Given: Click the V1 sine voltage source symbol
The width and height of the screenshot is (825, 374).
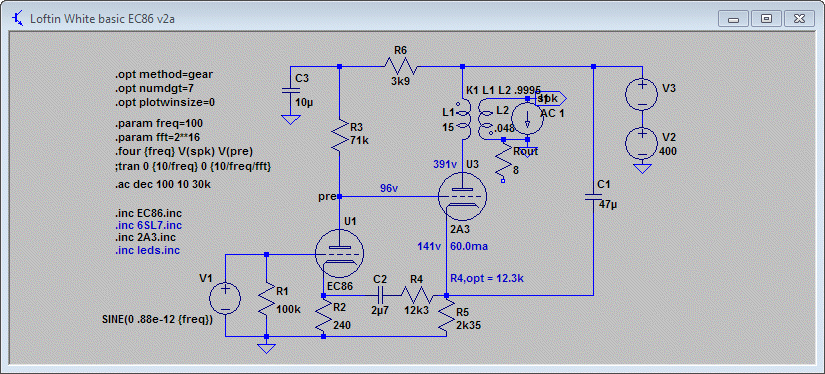Looking at the screenshot, I should point(225,299).
